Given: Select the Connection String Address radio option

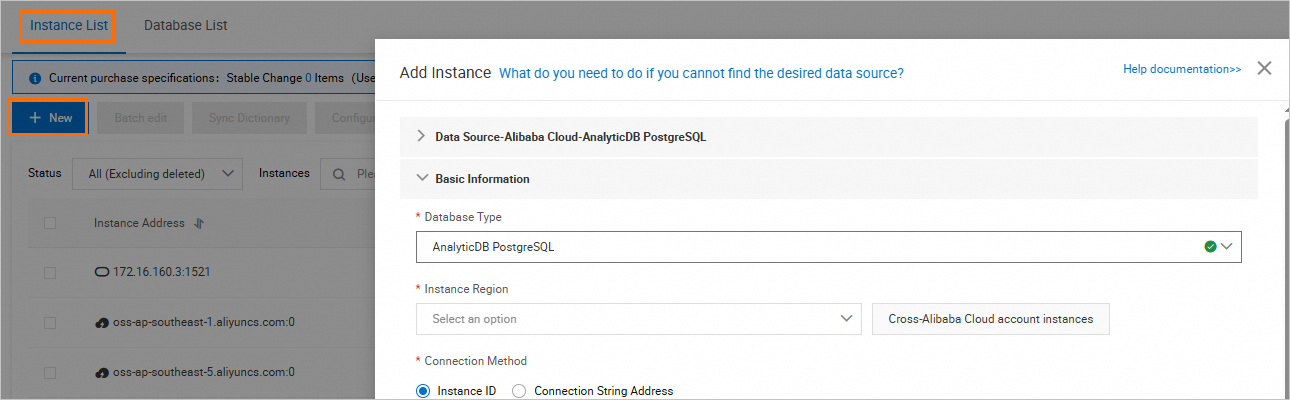Looking at the screenshot, I should pos(518,391).
